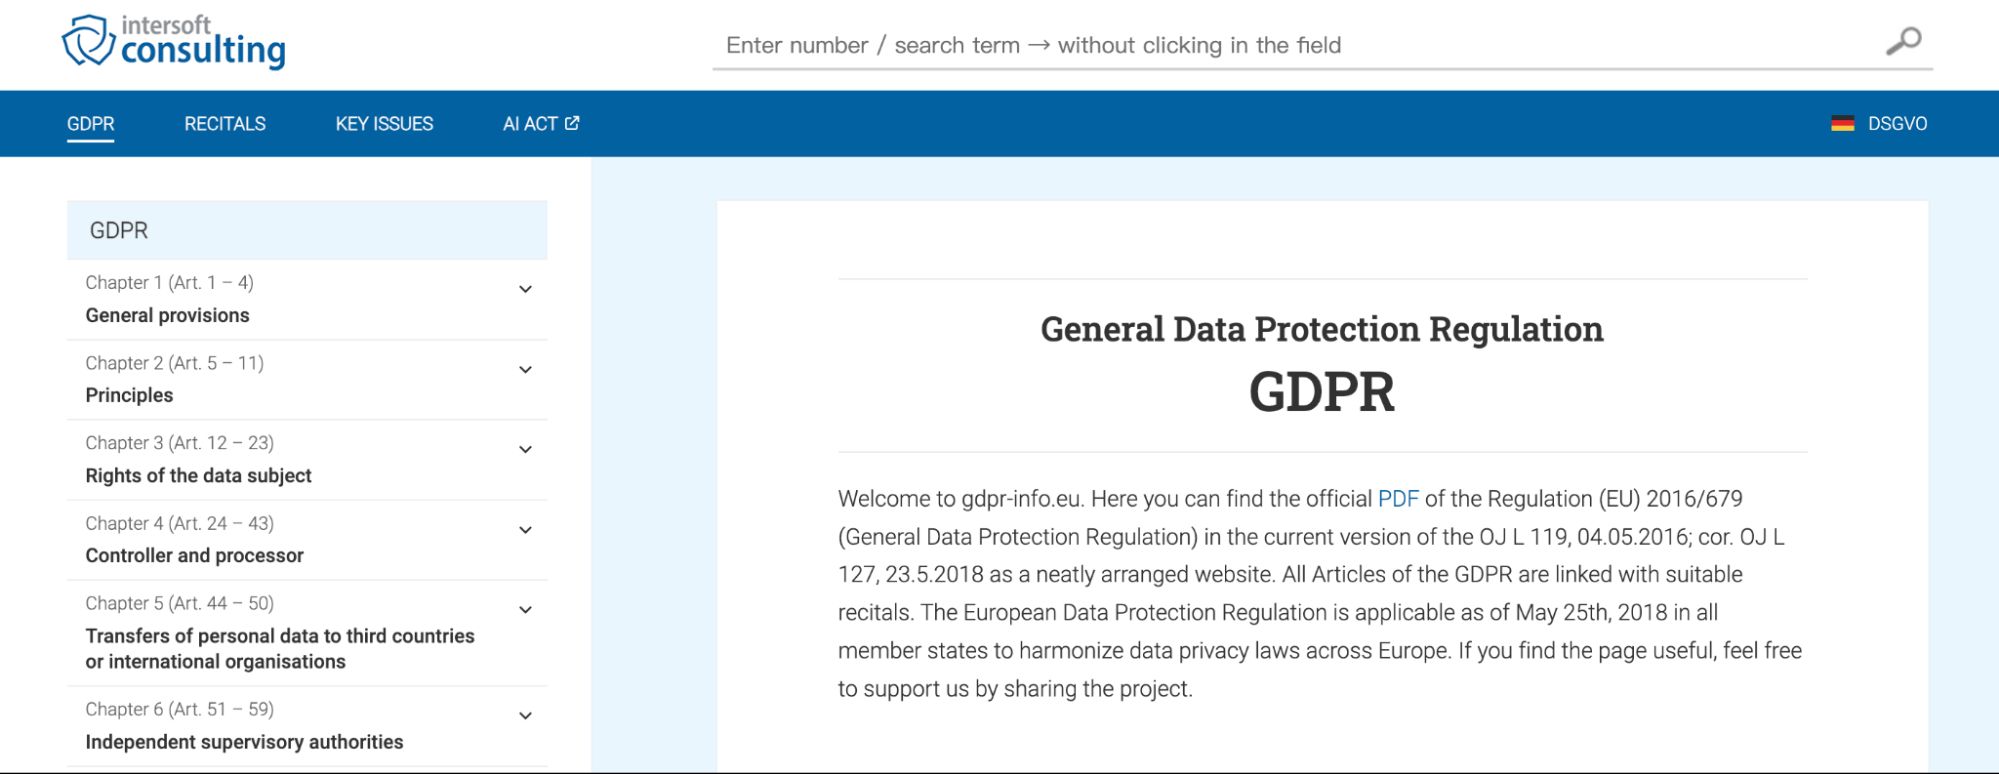Go to the KEY ISSUES tab
1999x774 pixels.
click(384, 123)
